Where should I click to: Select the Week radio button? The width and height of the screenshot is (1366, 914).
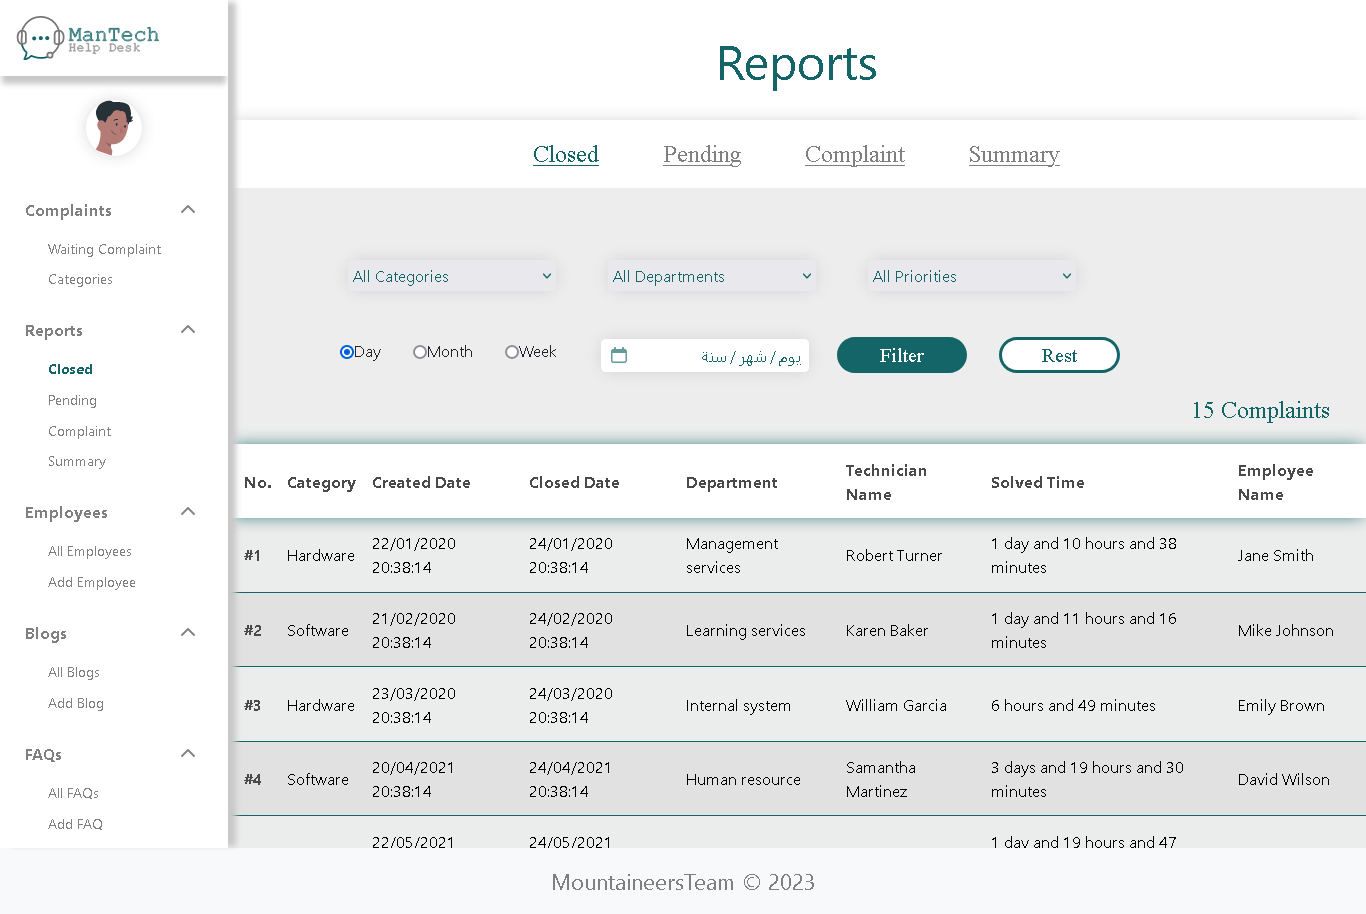[x=512, y=352]
